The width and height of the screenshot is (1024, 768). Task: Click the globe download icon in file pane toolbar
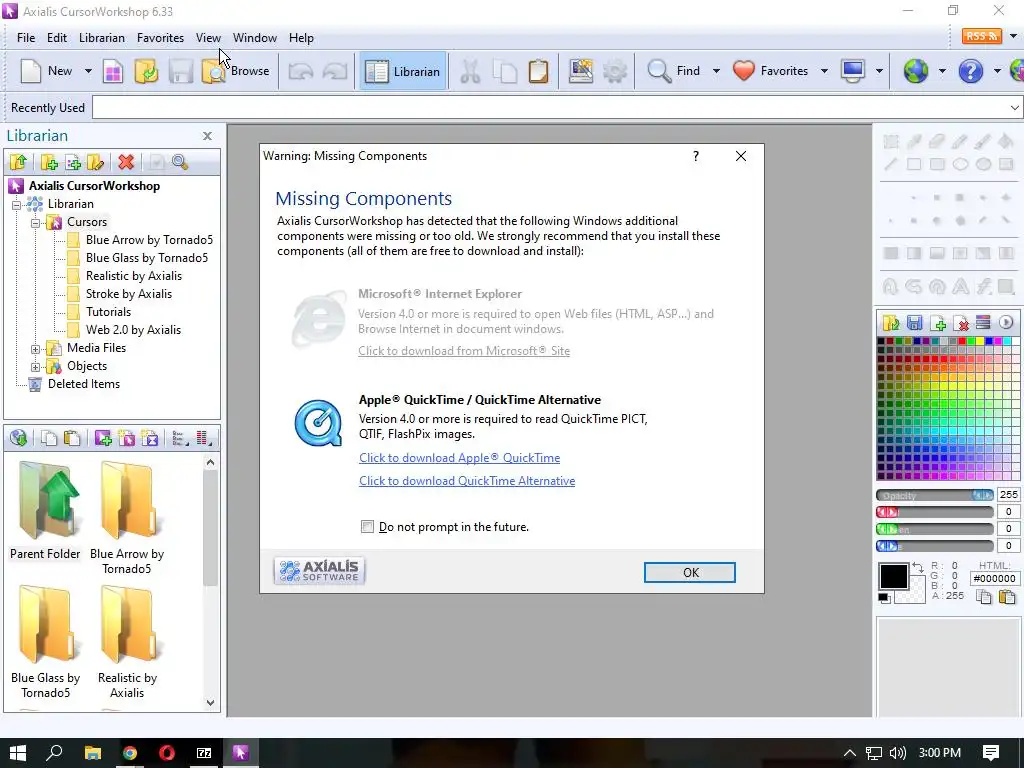point(18,438)
